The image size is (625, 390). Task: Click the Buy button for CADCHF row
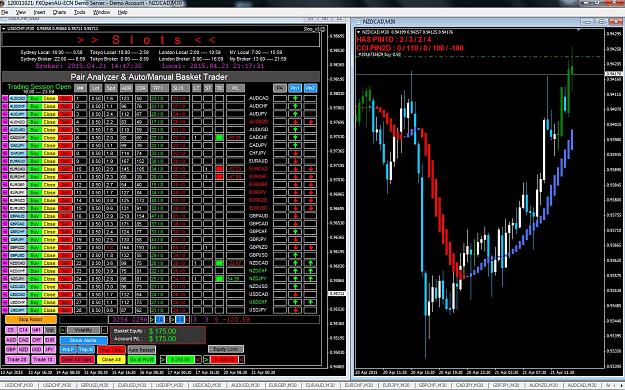[x=35, y=138]
